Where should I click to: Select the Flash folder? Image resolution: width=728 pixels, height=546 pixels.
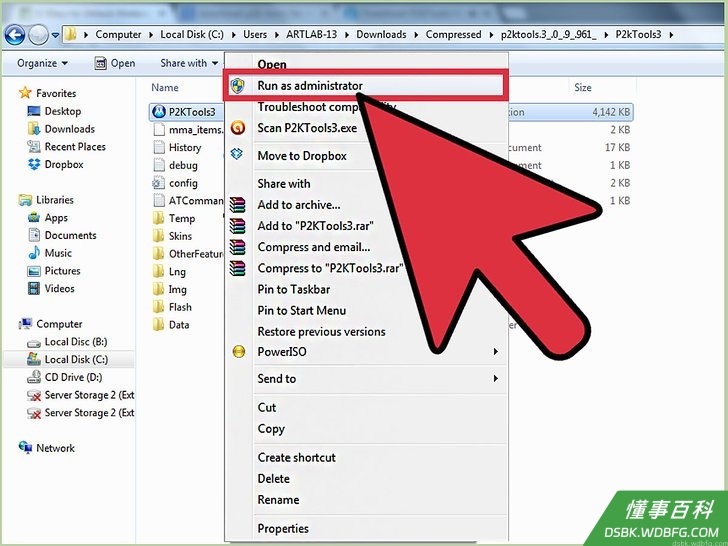pos(180,307)
